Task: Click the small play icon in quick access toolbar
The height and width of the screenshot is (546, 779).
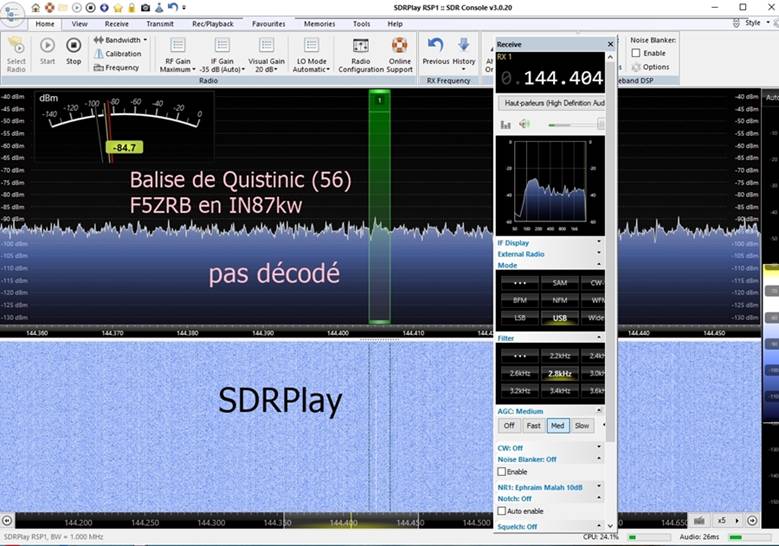Action: click(77, 8)
